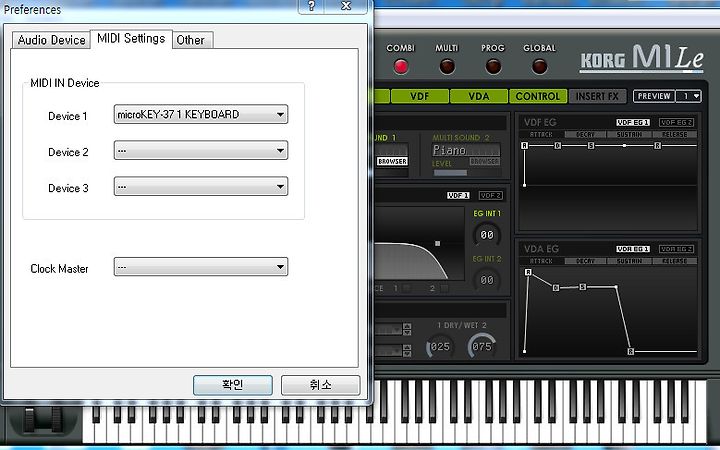Activate the COMBI mode LED button
Screen dimensions: 720x450
[401, 67]
